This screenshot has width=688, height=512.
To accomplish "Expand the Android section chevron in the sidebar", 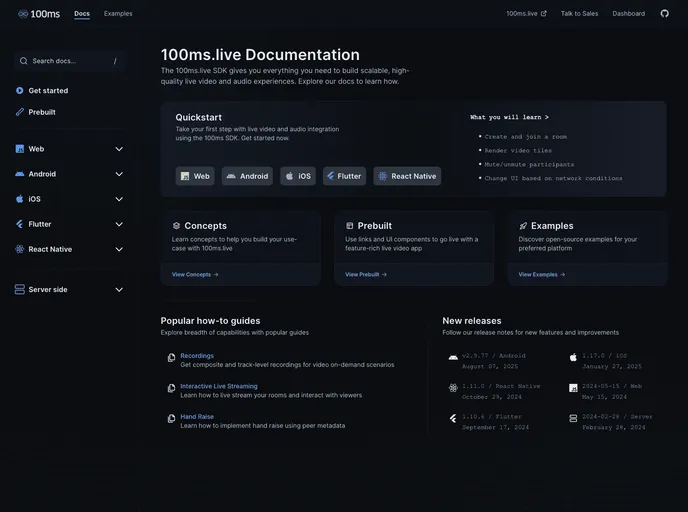I will tap(119, 174).
